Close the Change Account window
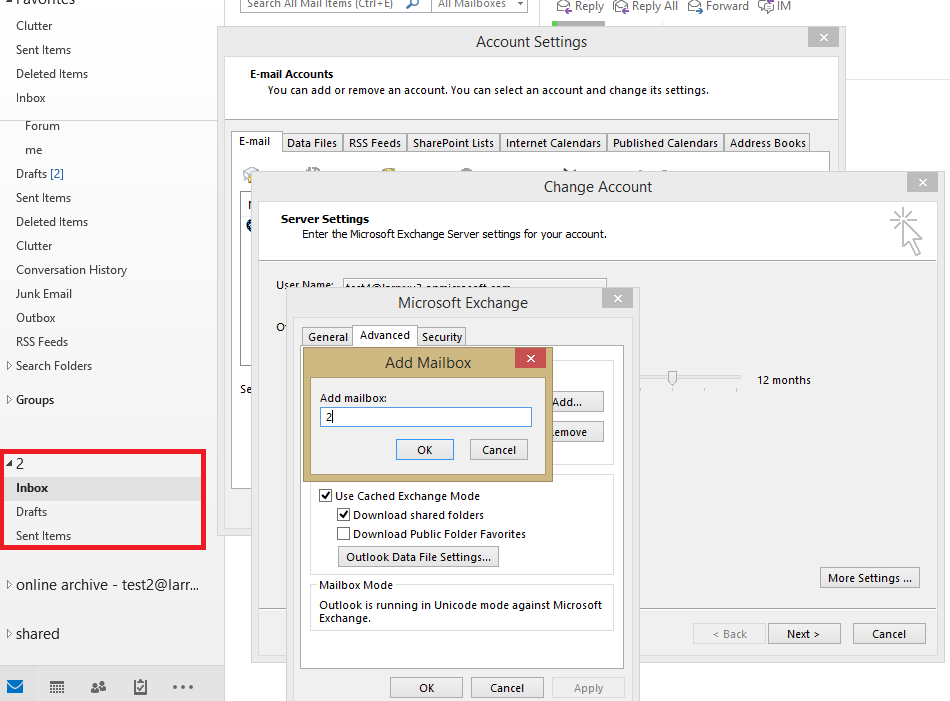This screenshot has height=701, width=950. tap(922, 182)
